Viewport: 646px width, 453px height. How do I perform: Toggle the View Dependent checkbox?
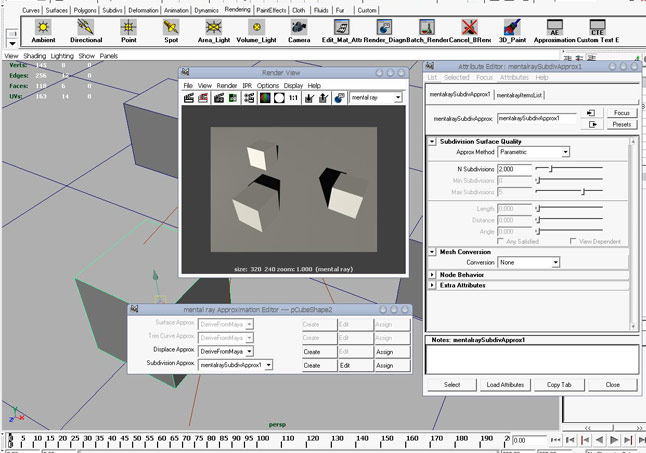[x=573, y=241]
